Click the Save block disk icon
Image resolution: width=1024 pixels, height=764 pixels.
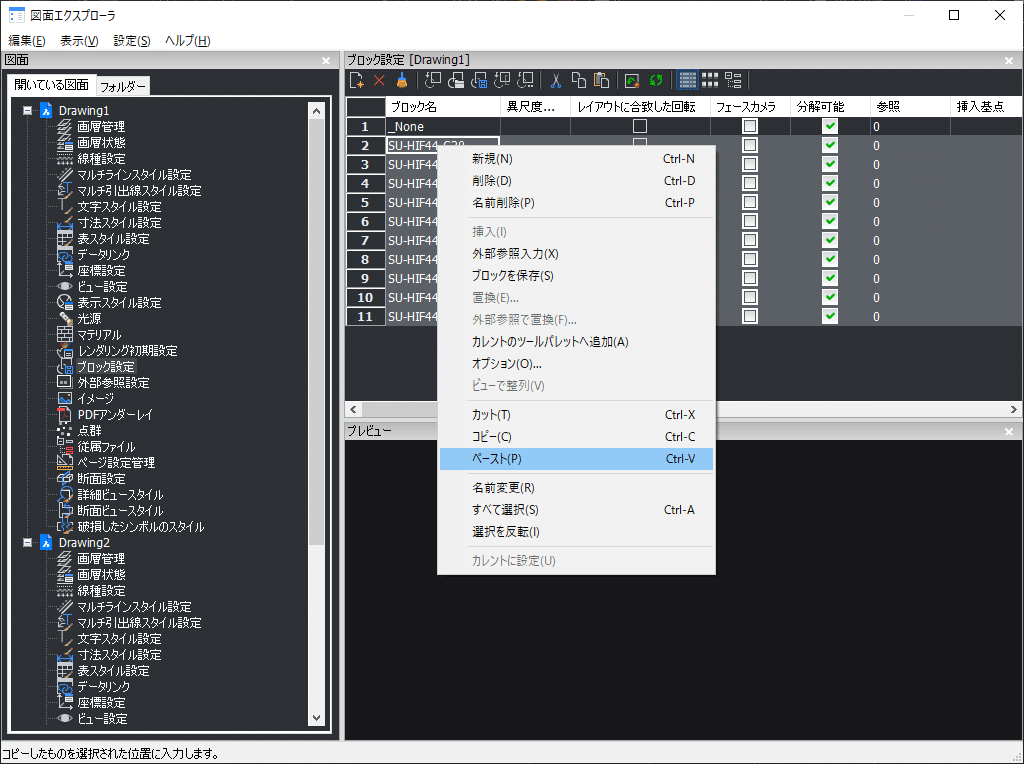(x=479, y=80)
